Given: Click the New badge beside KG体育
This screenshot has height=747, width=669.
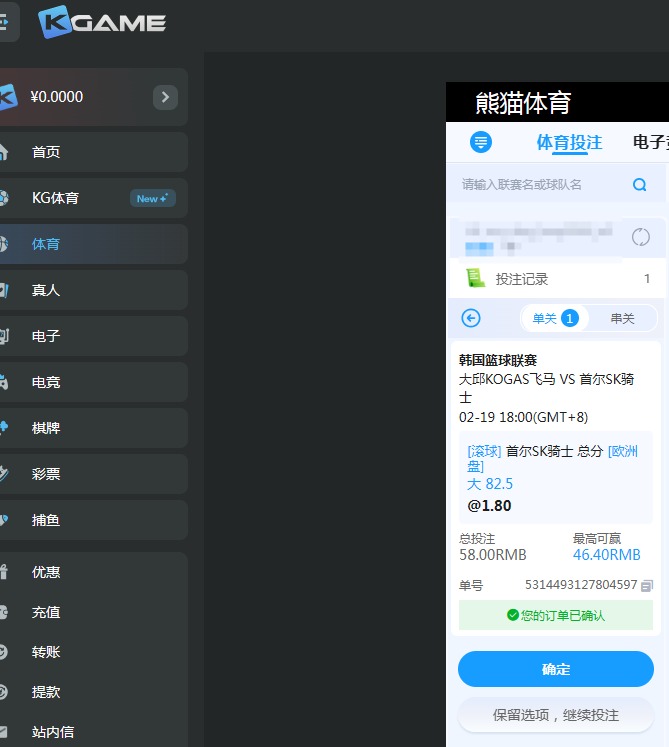Looking at the screenshot, I should tap(152, 198).
